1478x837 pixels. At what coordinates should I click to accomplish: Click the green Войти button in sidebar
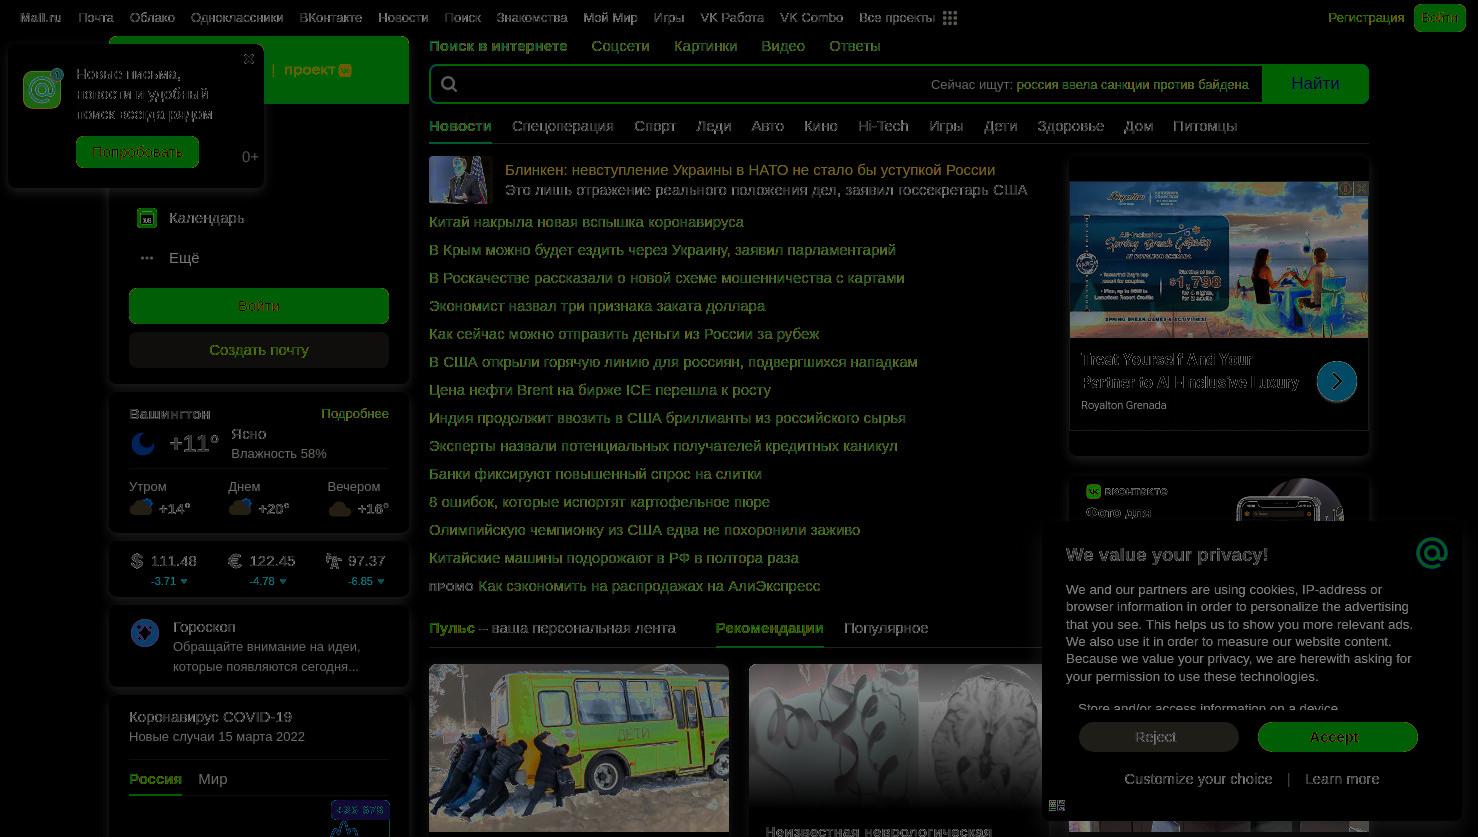pyautogui.click(x=259, y=306)
